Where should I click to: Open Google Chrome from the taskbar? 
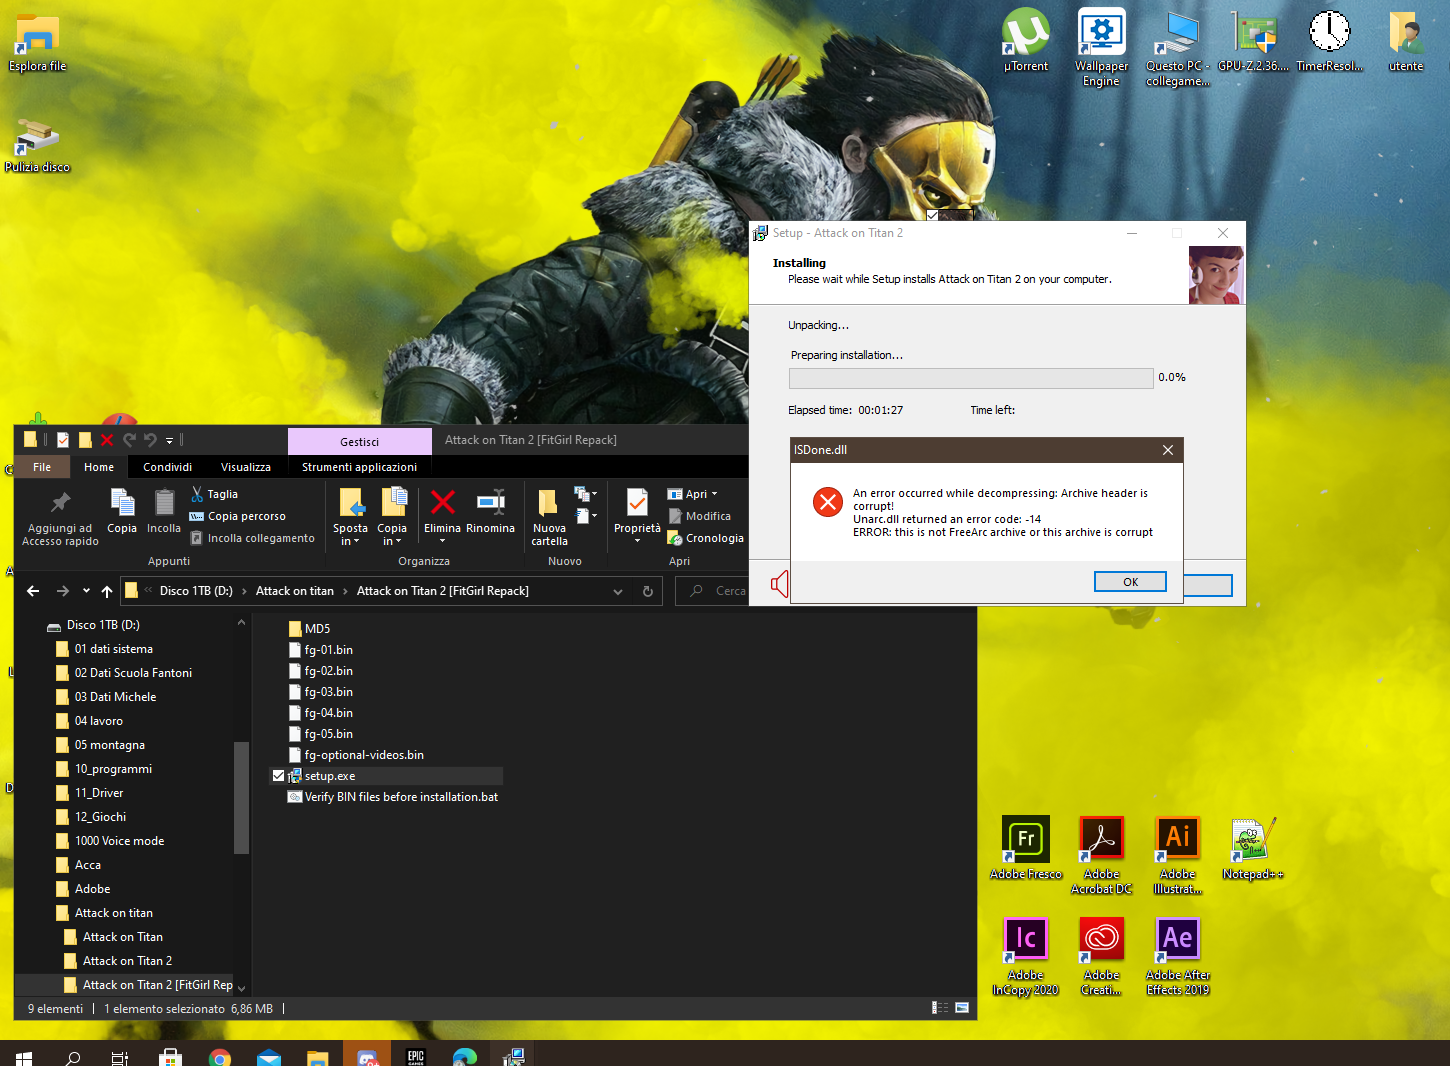click(220, 1056)
